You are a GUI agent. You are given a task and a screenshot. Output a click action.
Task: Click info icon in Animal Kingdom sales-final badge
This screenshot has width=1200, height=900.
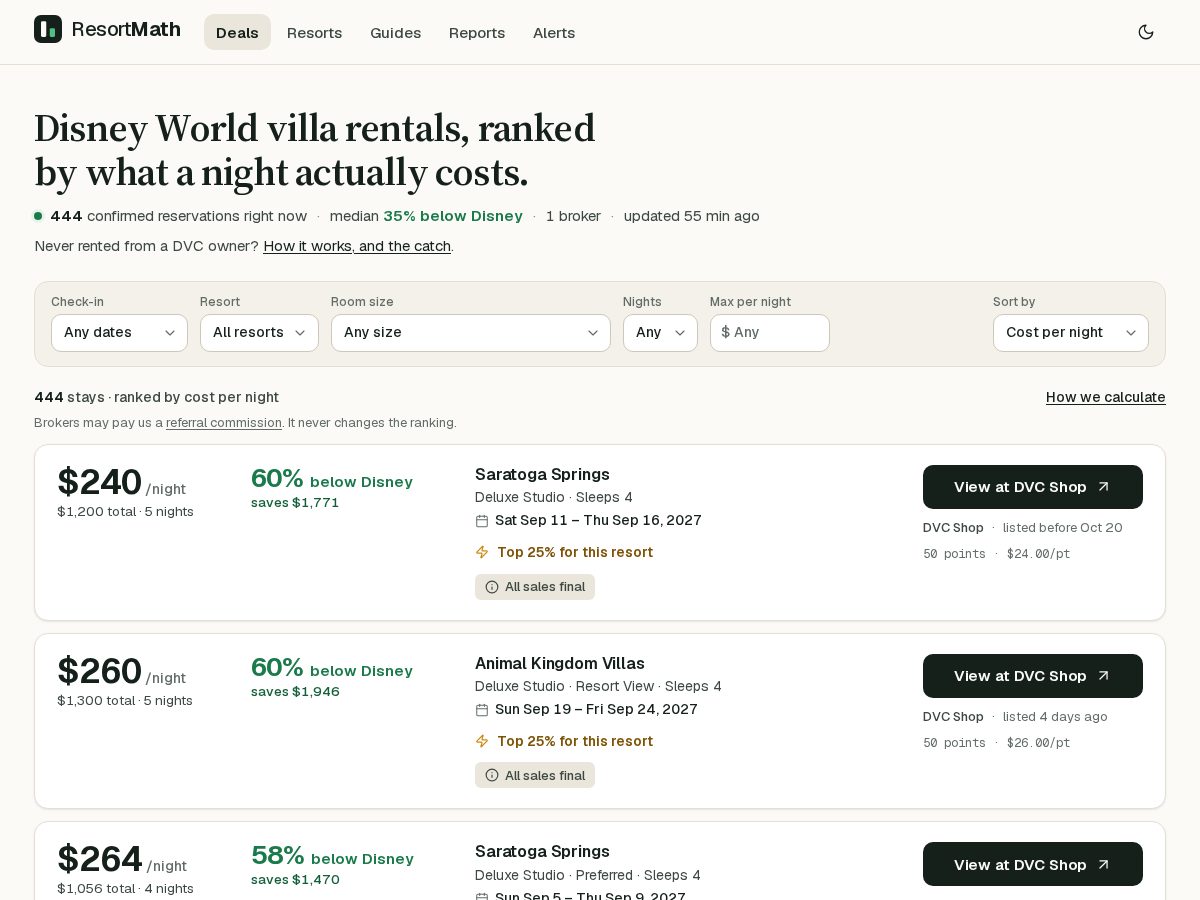(x=492, y=776)
